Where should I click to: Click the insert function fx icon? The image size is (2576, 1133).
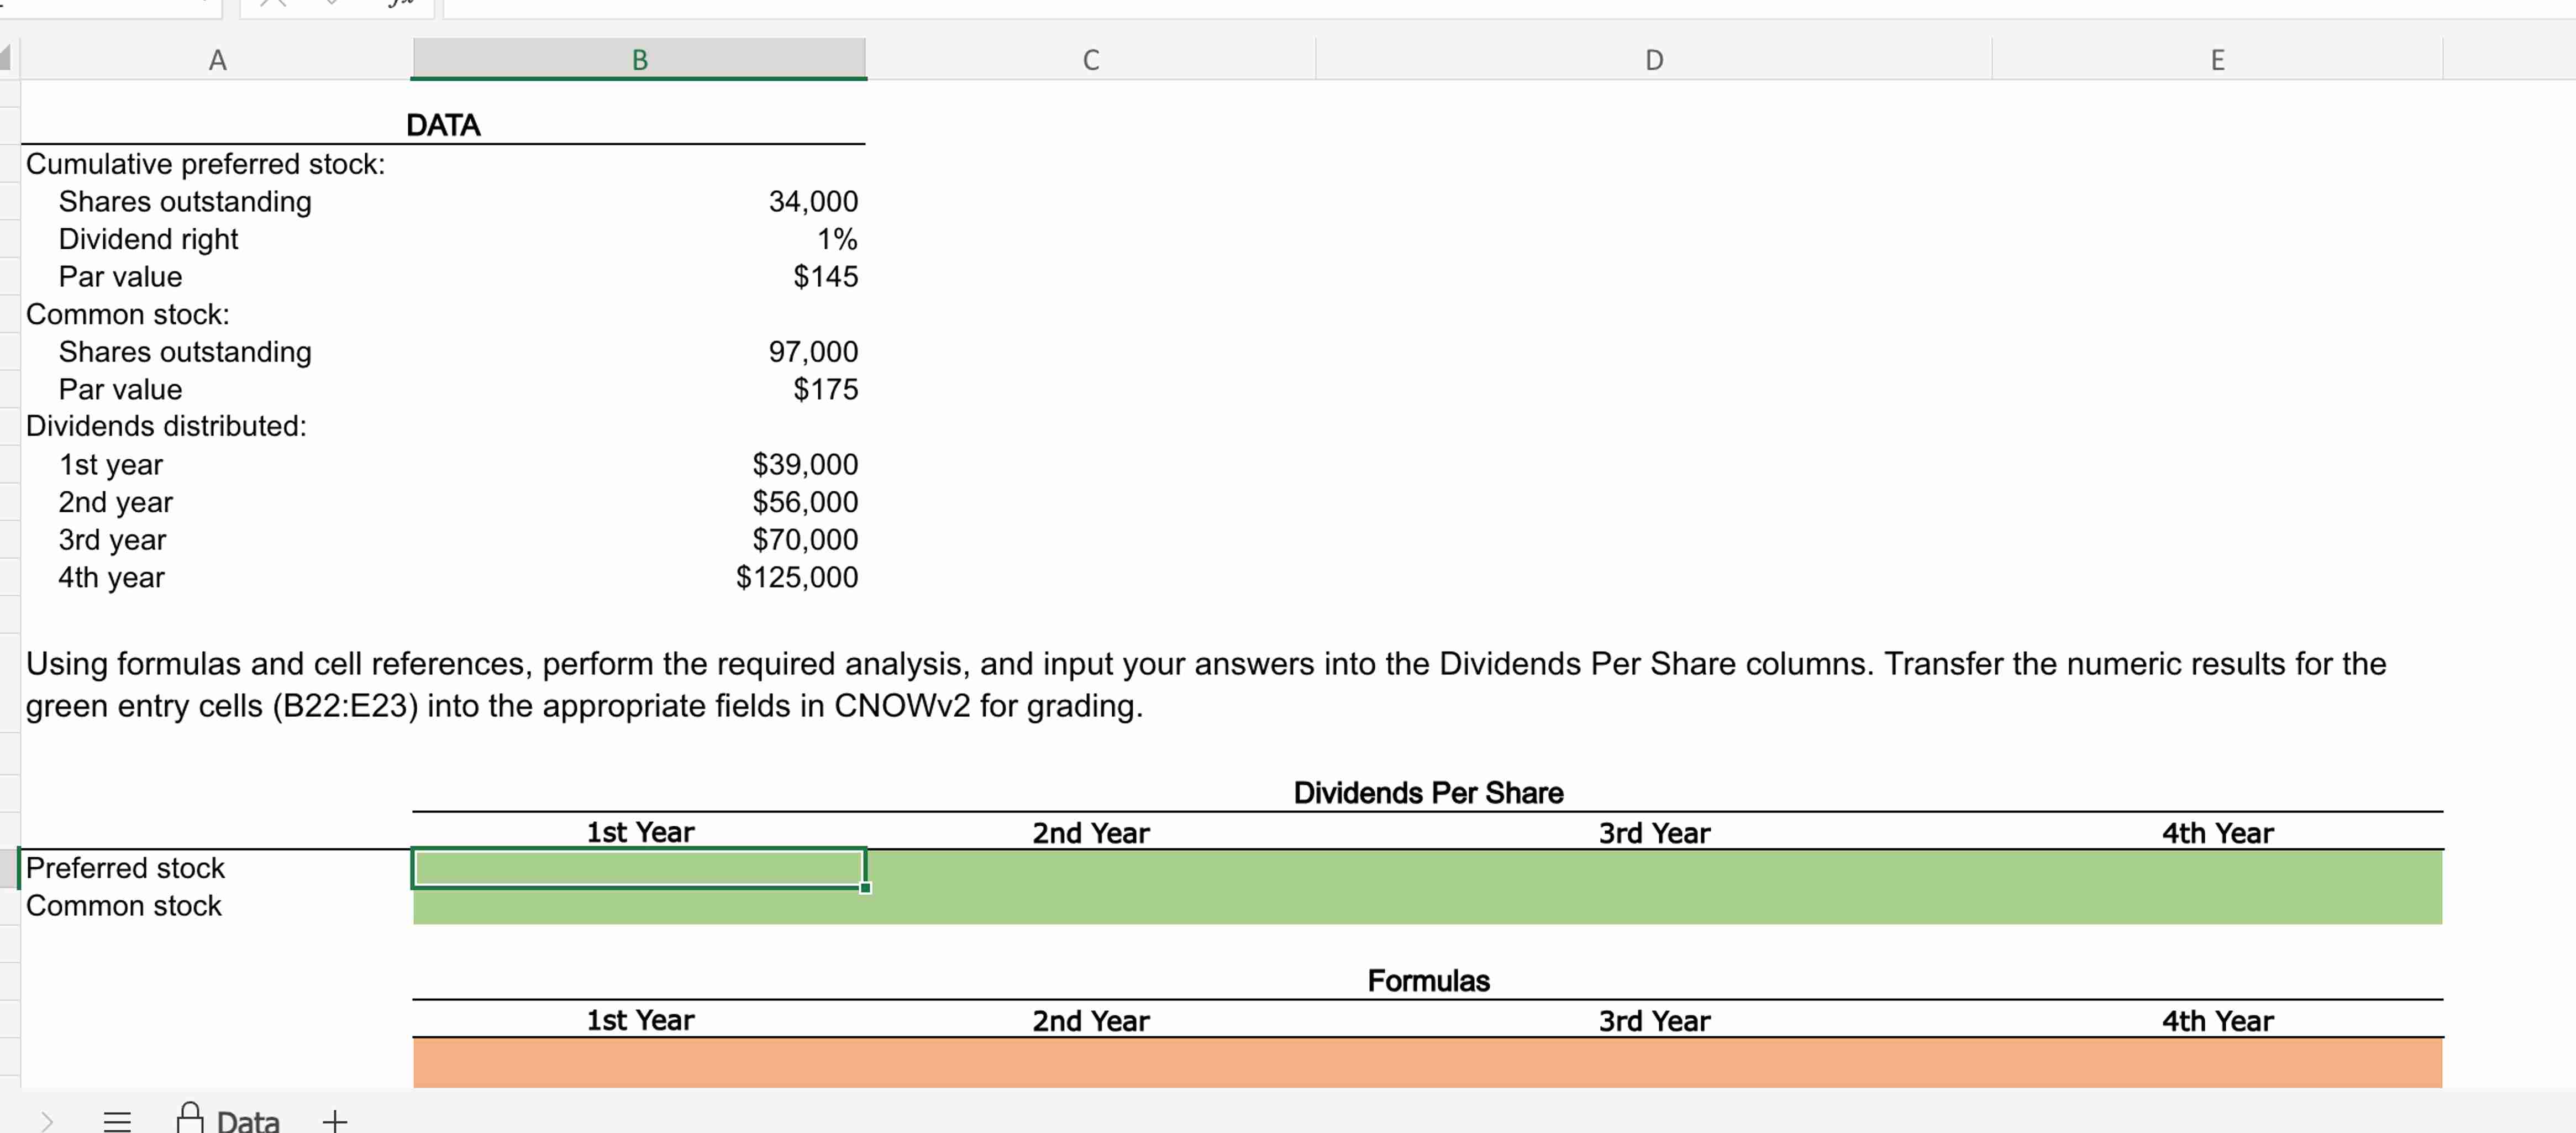tap(400, 5)
